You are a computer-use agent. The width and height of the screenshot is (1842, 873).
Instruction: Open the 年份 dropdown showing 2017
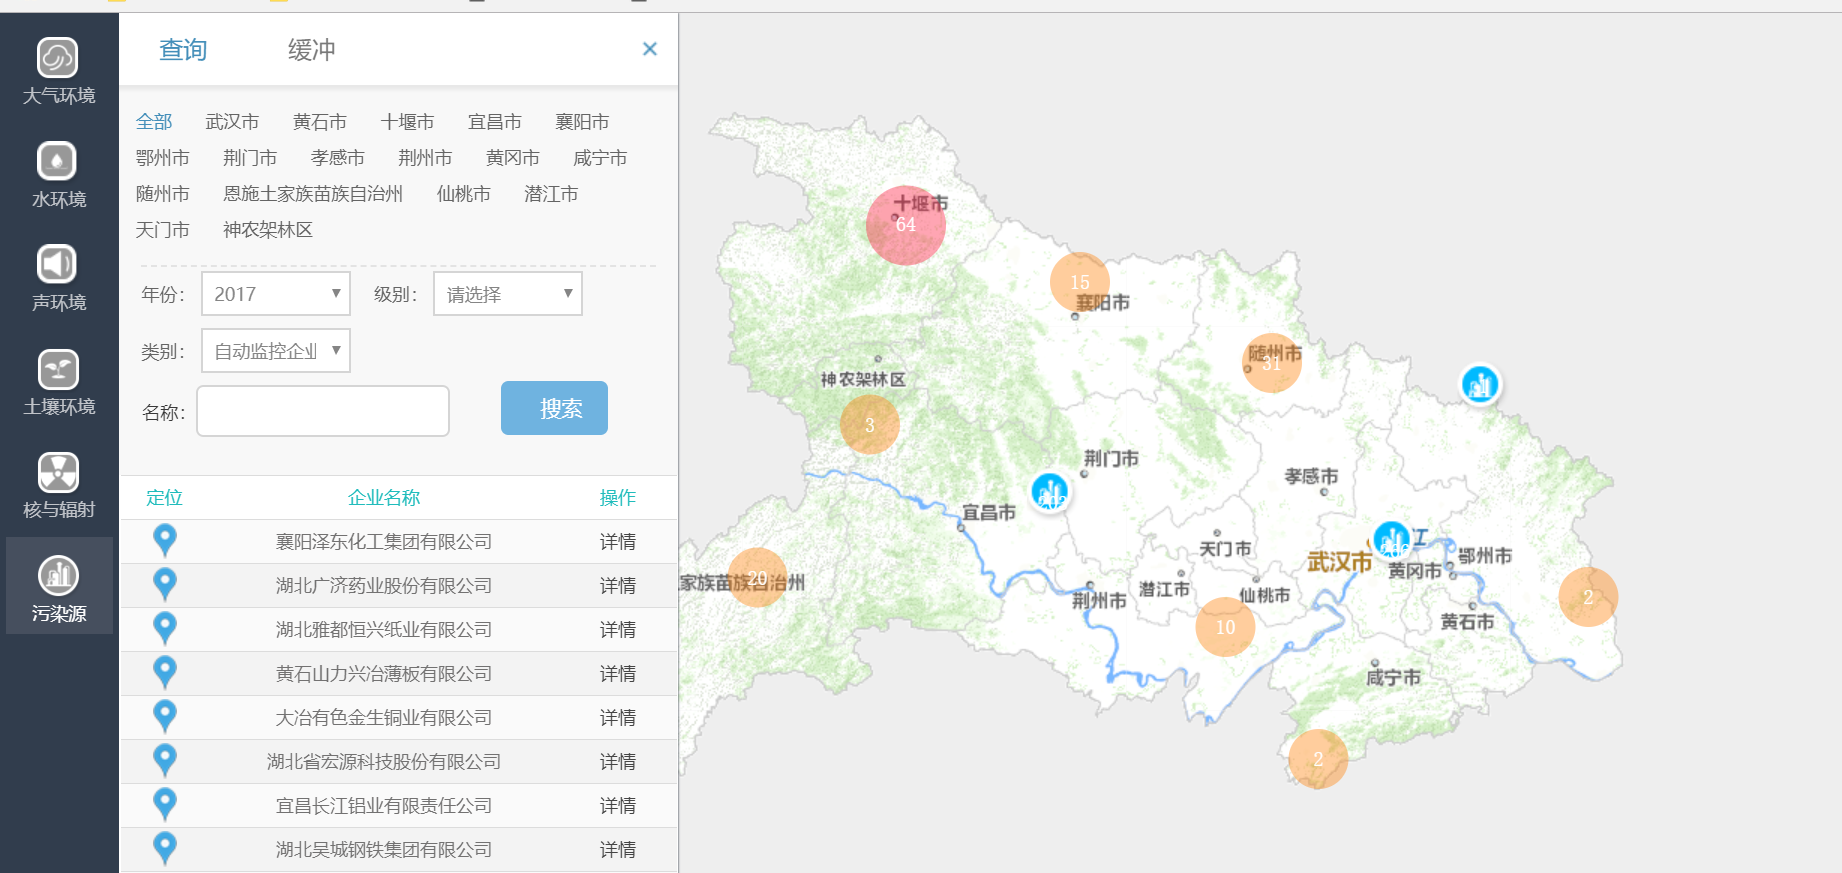tap(276, 294)
